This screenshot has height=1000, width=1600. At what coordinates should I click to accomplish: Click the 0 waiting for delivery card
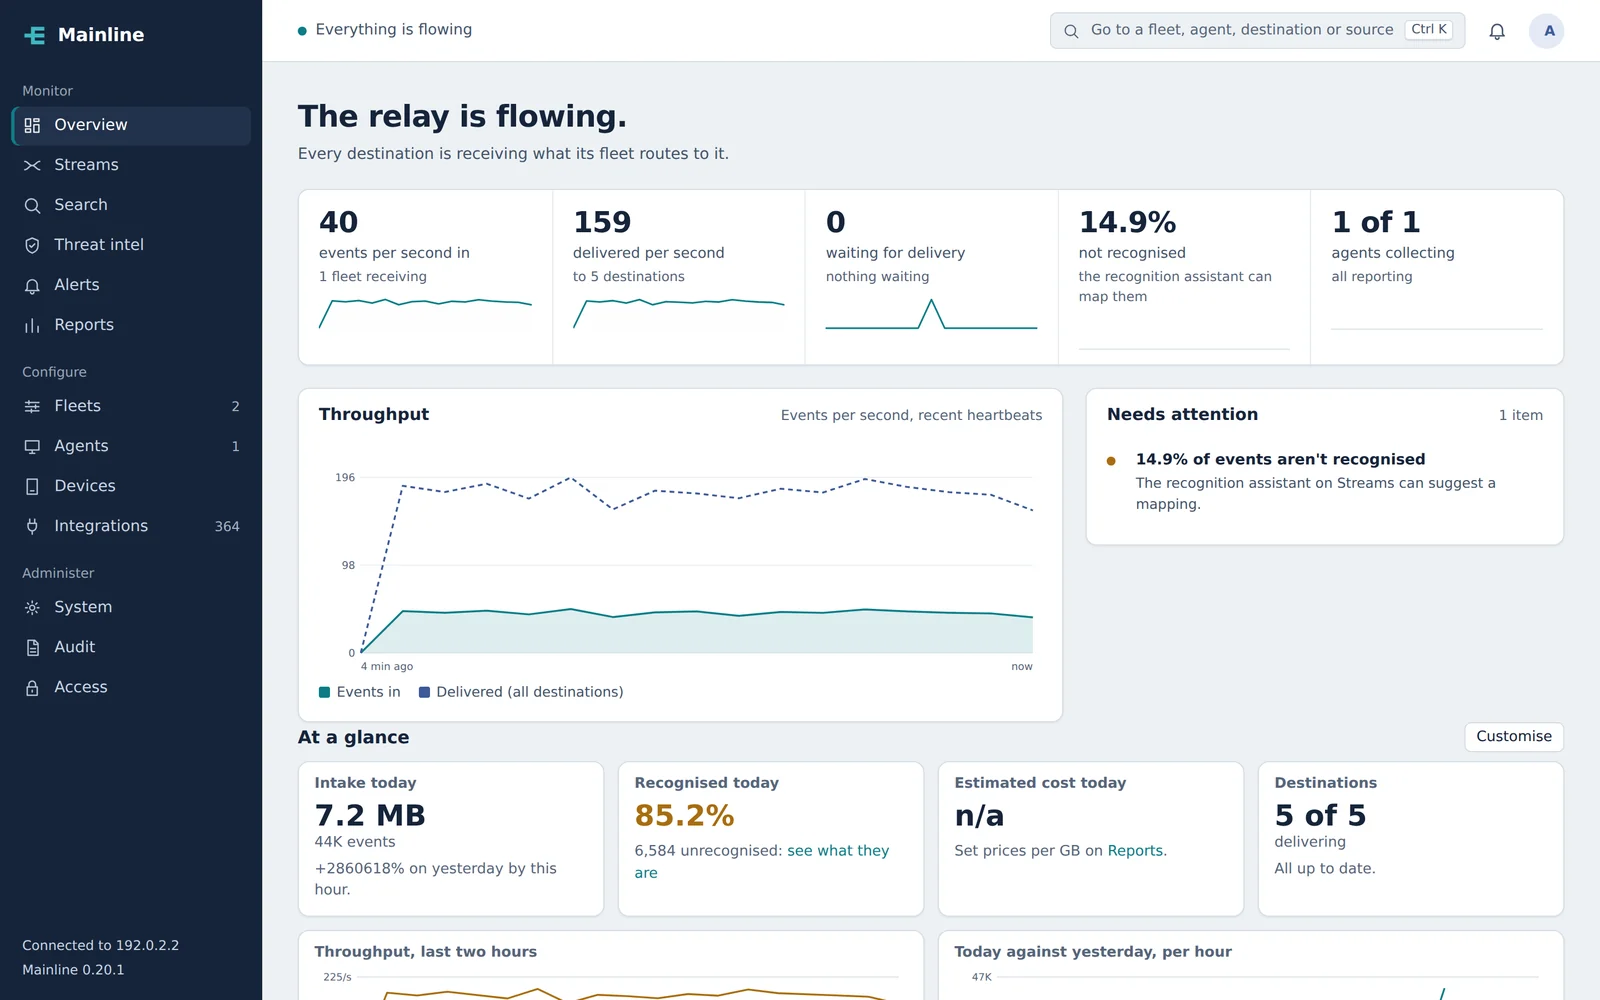[931, 277]
